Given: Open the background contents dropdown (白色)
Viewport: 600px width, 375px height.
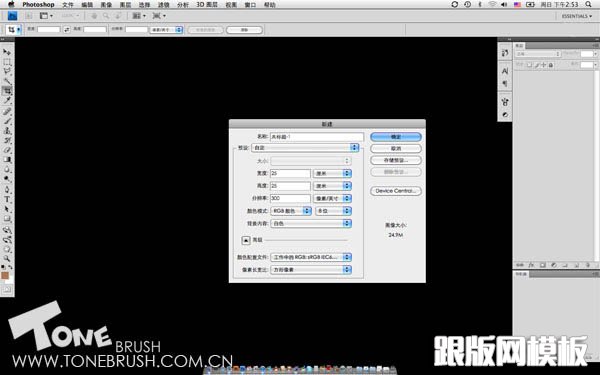Looking at the screenshot, I should point(311,223).
